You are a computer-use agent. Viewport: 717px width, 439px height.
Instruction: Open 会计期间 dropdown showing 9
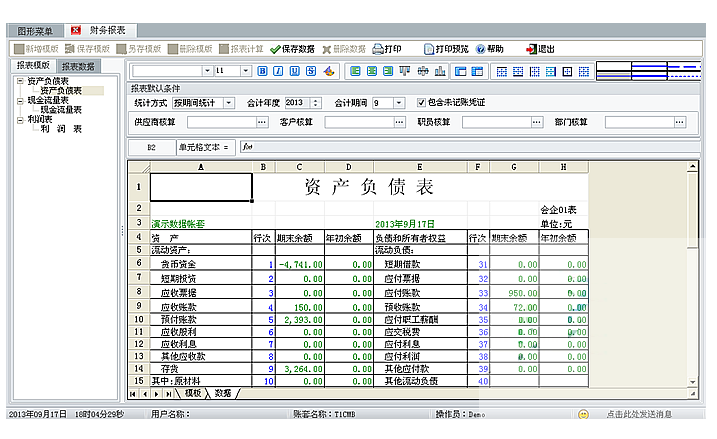(x=399, y=103)
